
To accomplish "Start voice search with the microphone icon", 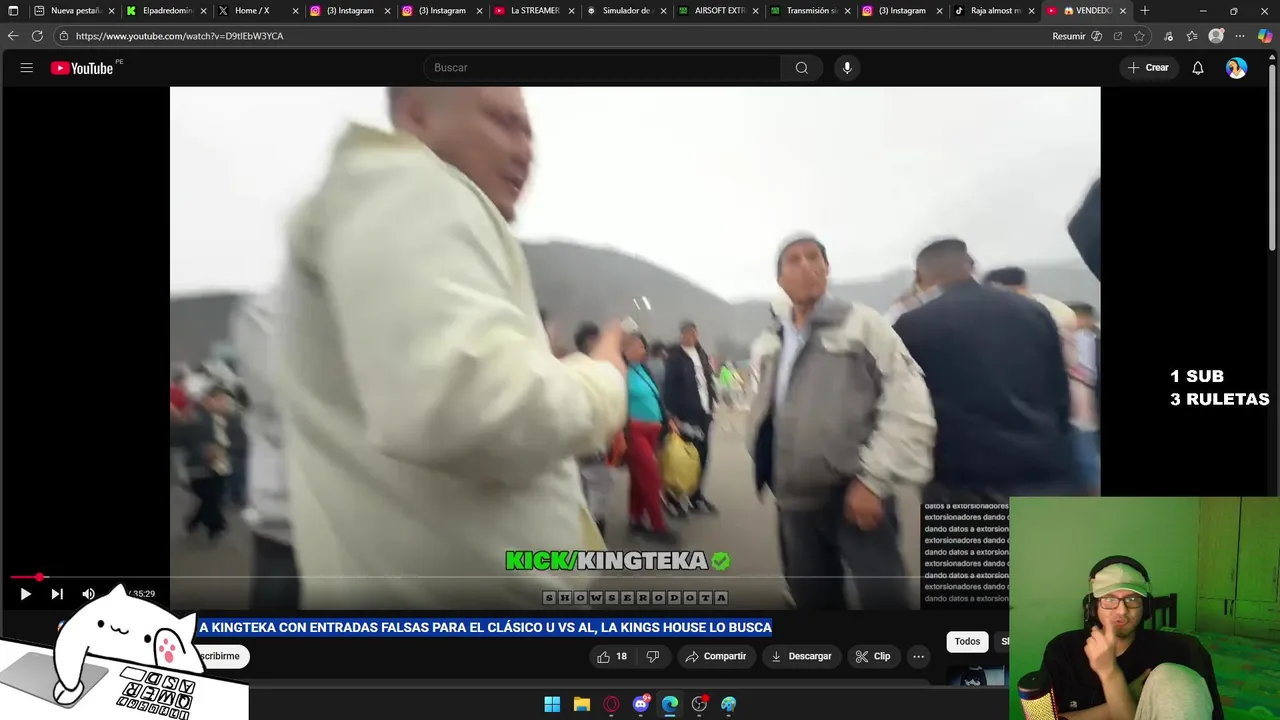I will 847,68.
